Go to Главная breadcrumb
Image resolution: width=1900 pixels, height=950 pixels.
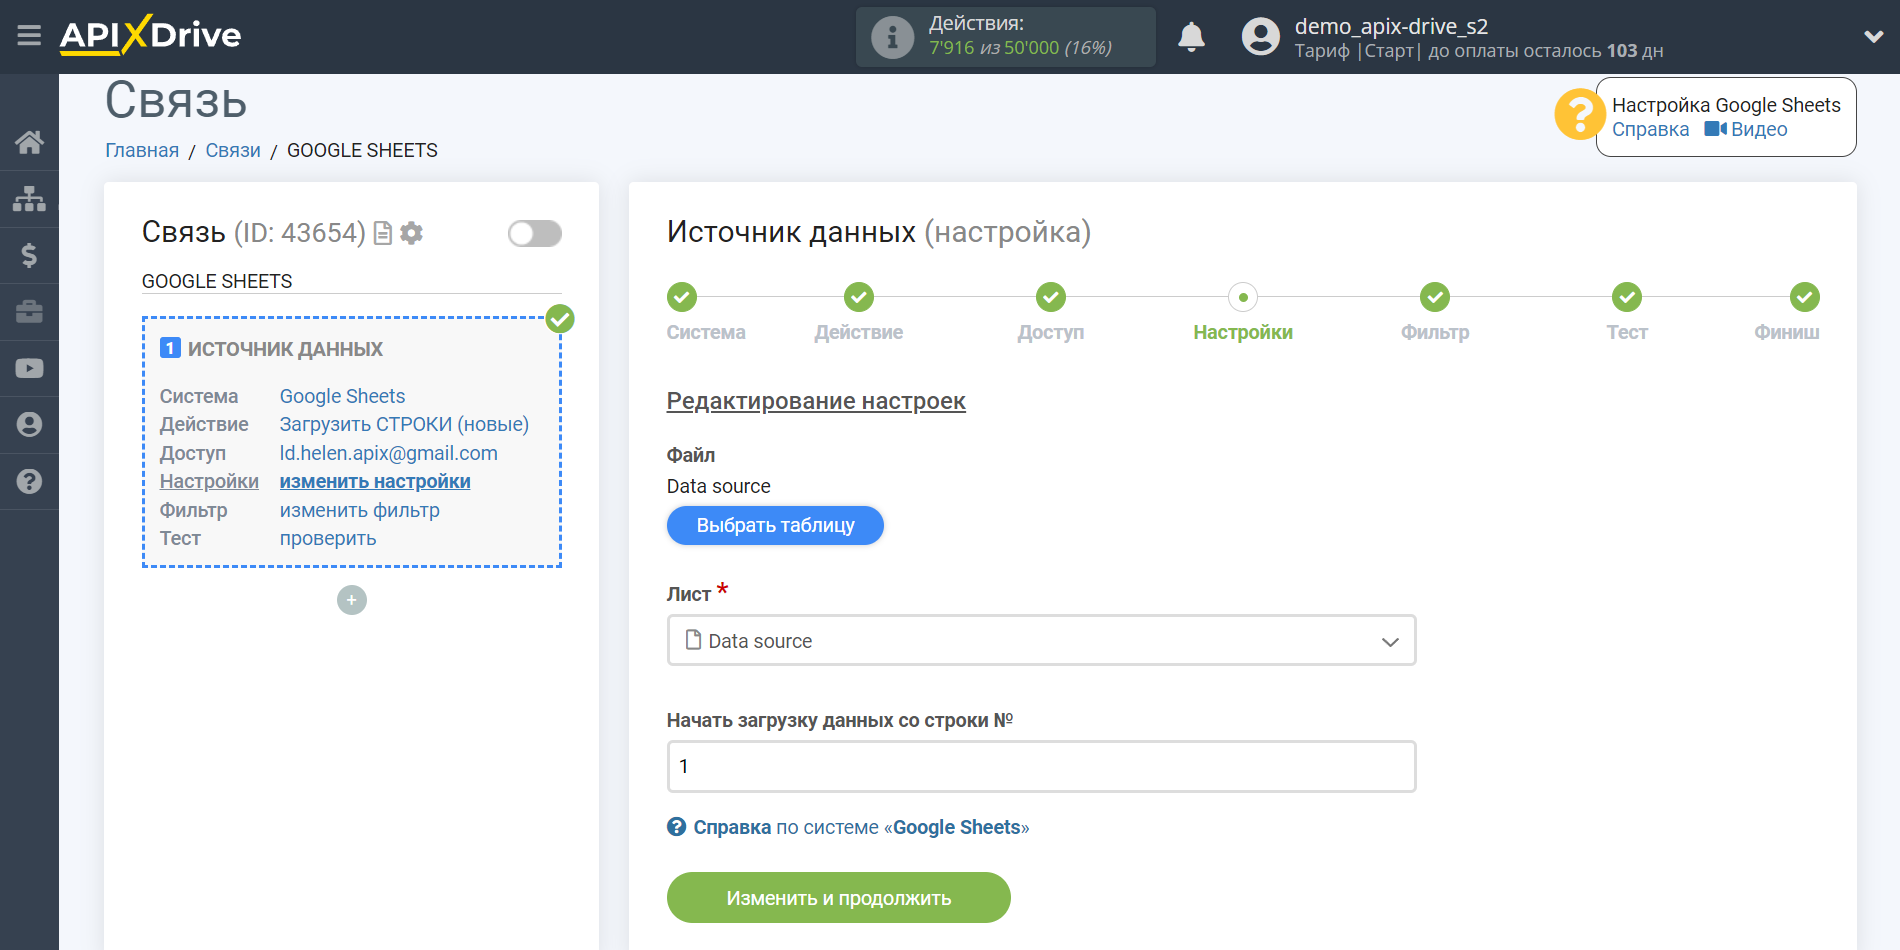pyautogui.click(x=142, y=150)
